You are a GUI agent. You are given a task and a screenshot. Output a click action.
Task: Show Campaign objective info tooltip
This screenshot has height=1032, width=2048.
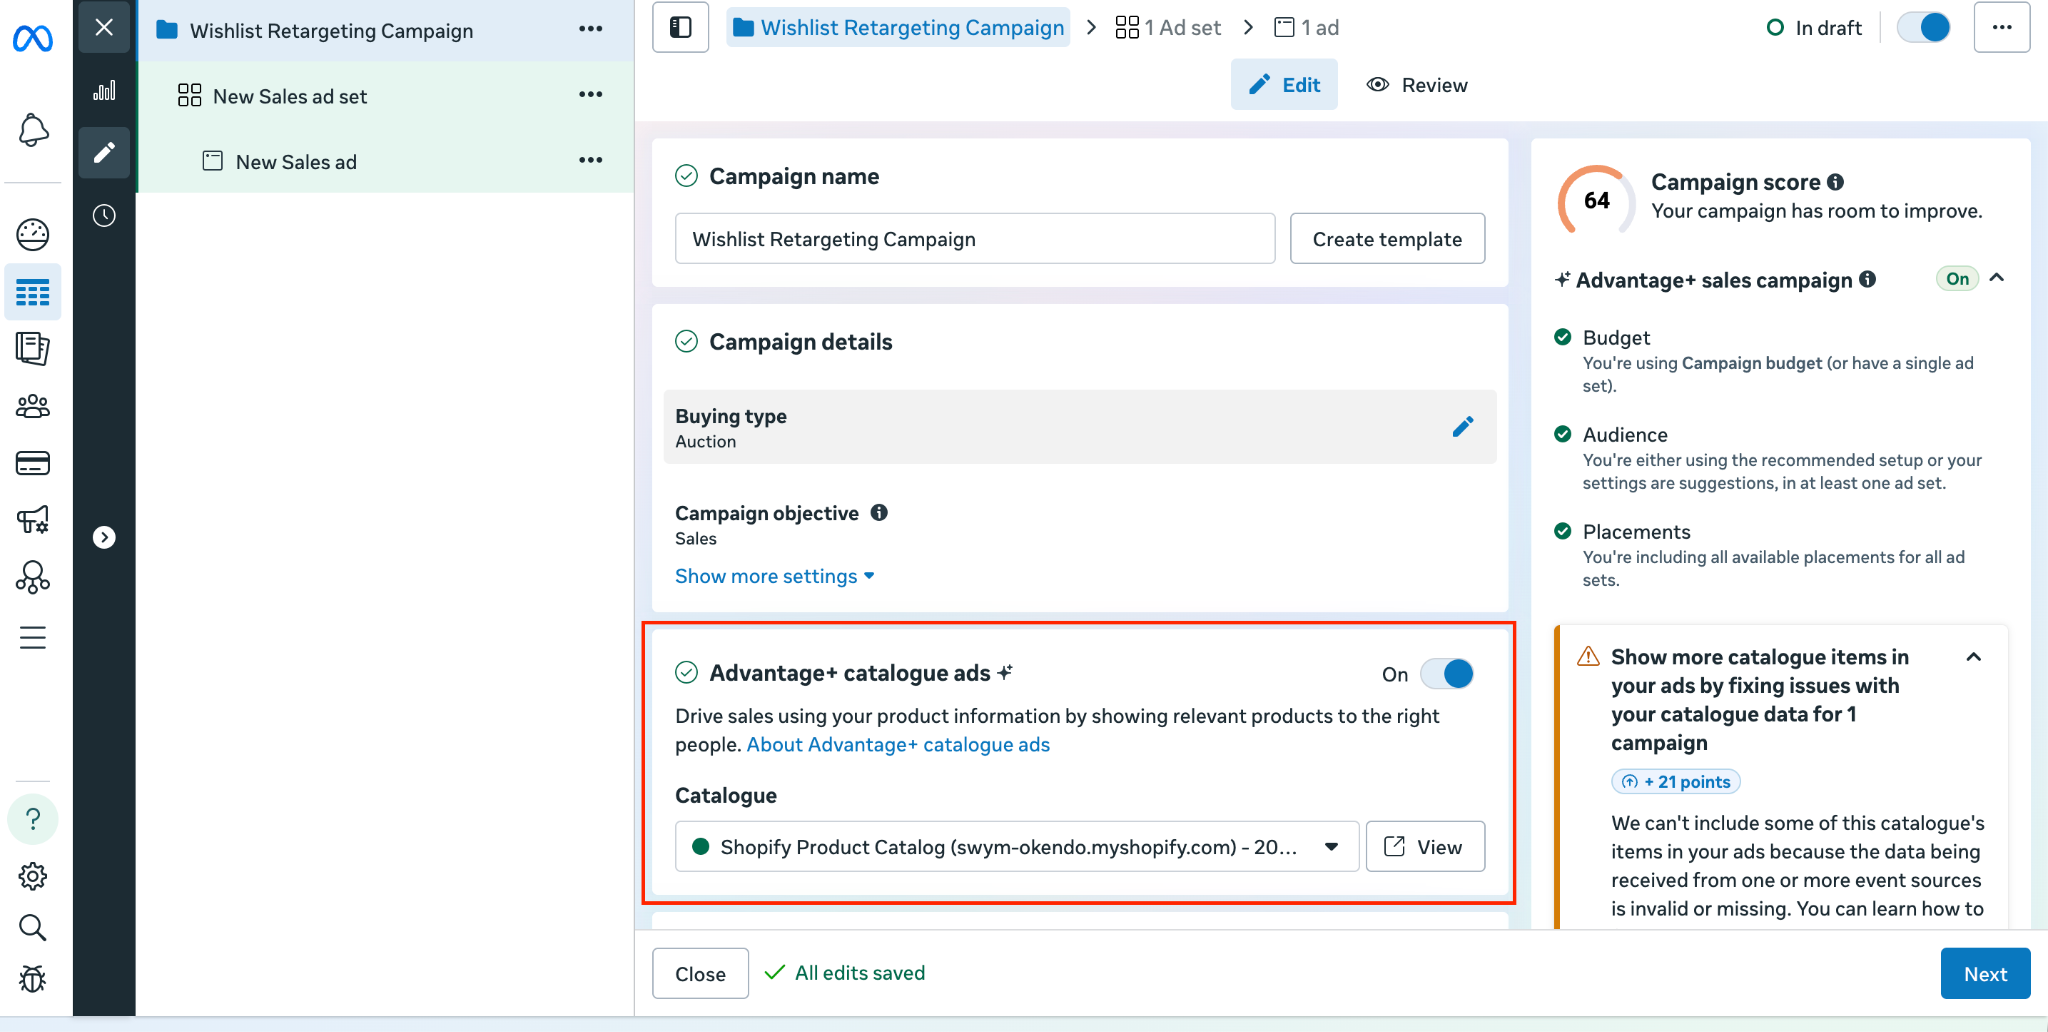pos(879,513)
